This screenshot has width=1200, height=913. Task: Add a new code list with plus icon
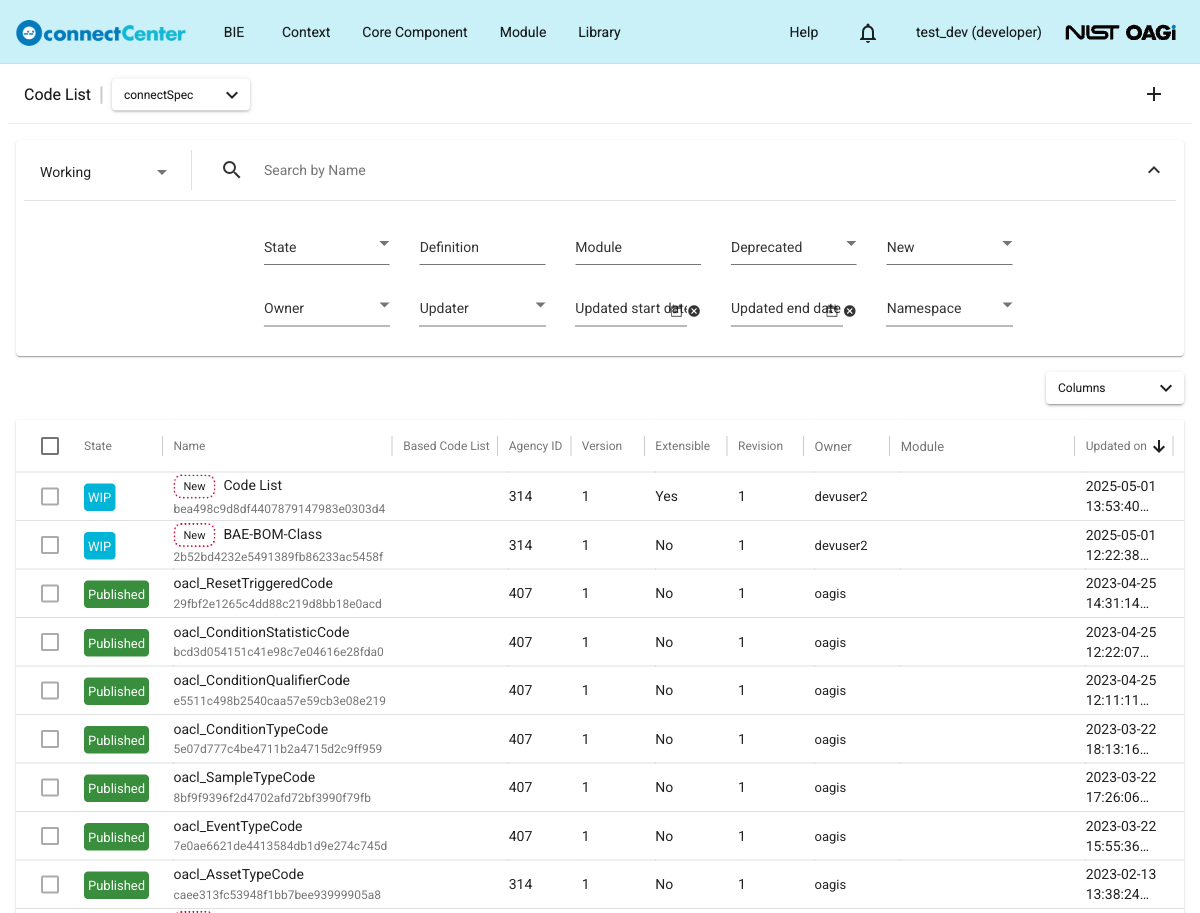[1154, 94]
